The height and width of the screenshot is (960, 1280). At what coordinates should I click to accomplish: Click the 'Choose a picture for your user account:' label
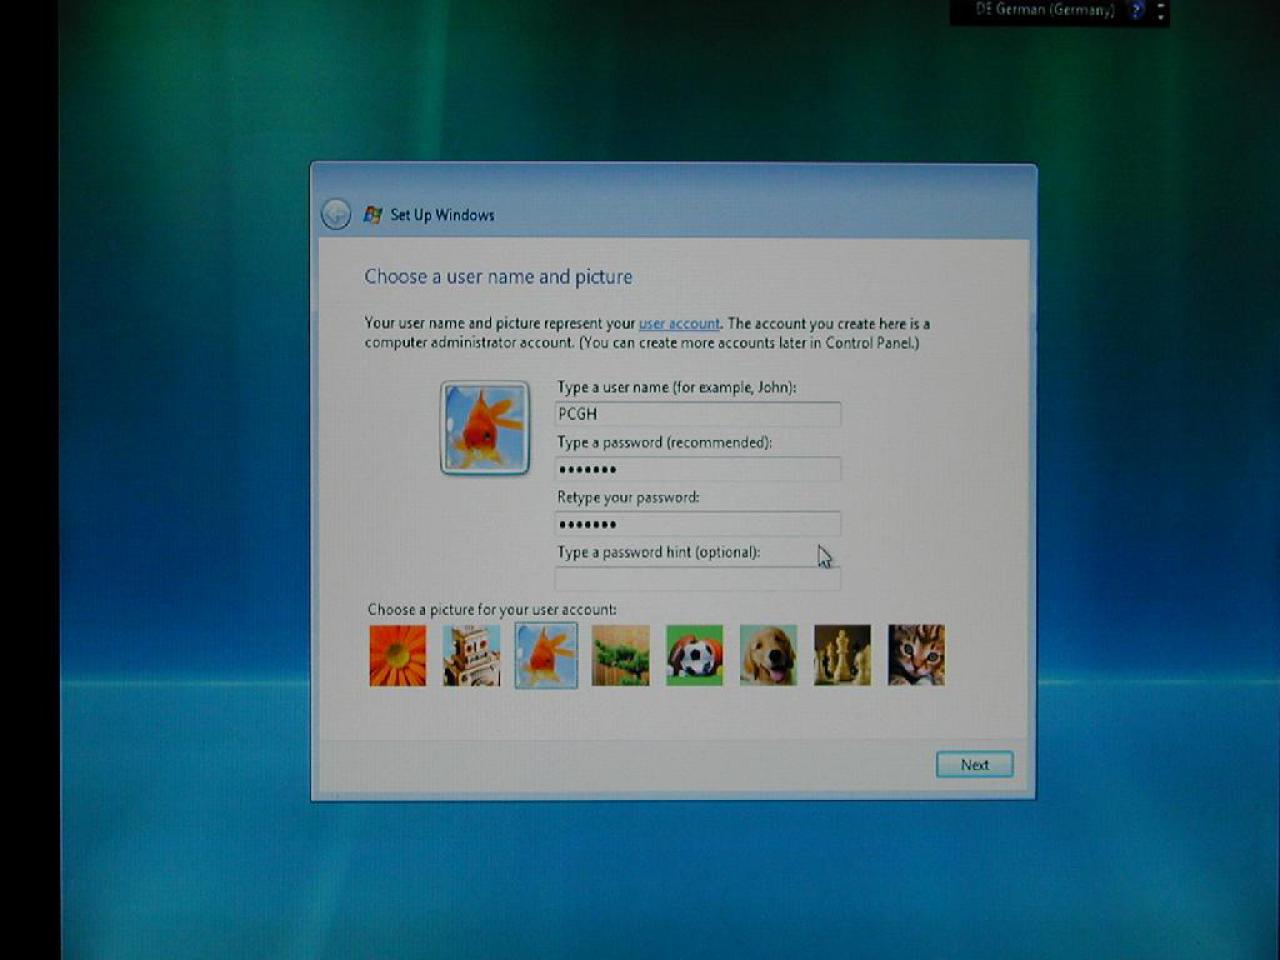pyautogui.click(x=492, y=610)
